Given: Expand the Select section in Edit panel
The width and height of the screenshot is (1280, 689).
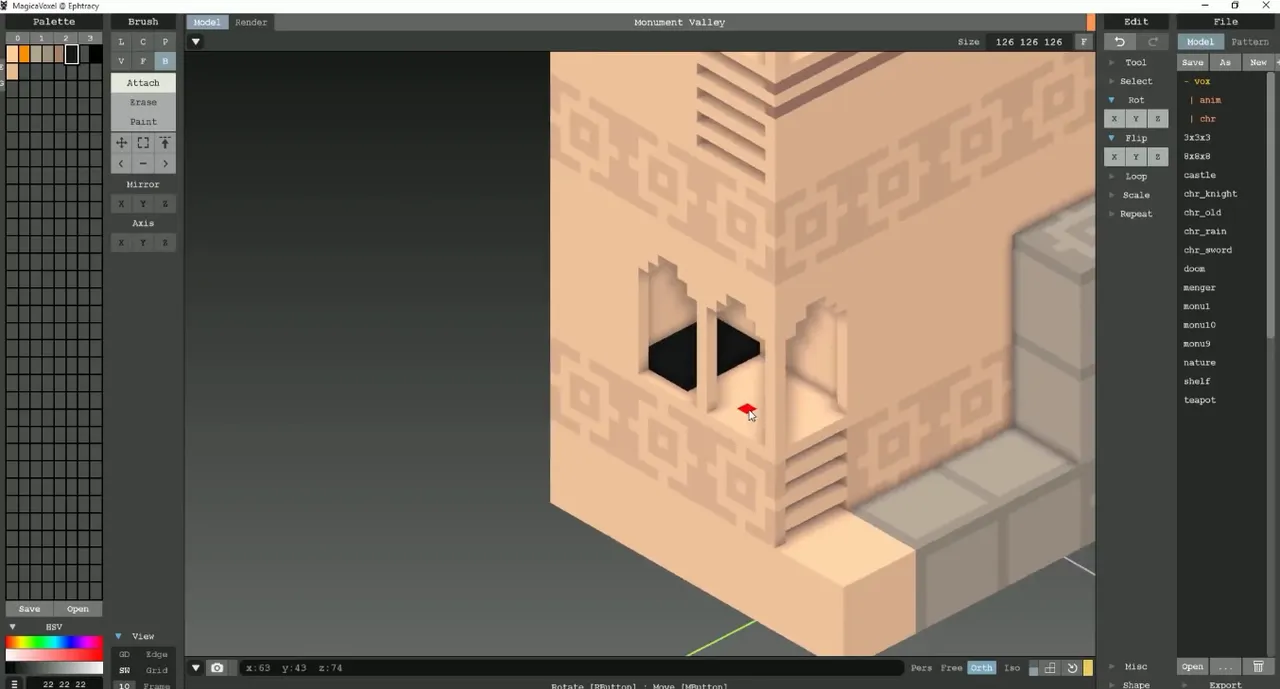Looking at the screenshot, I should [x=1111, y=81].
